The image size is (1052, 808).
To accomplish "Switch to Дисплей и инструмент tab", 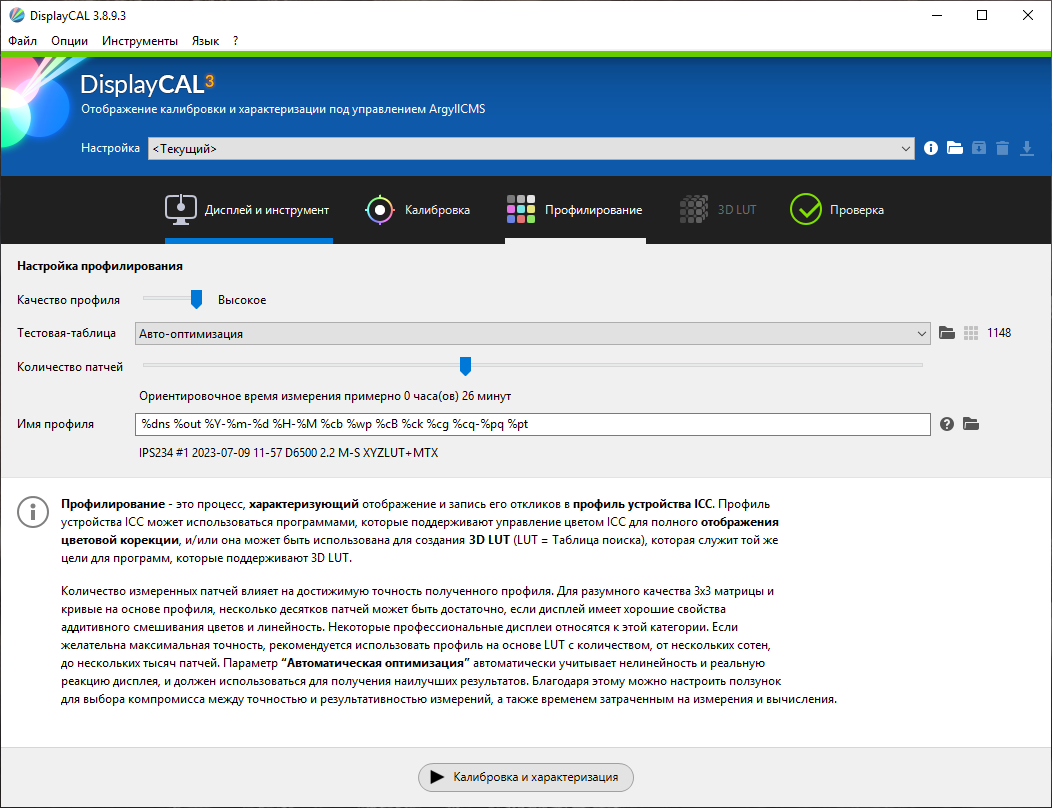I will pos(249,210).
